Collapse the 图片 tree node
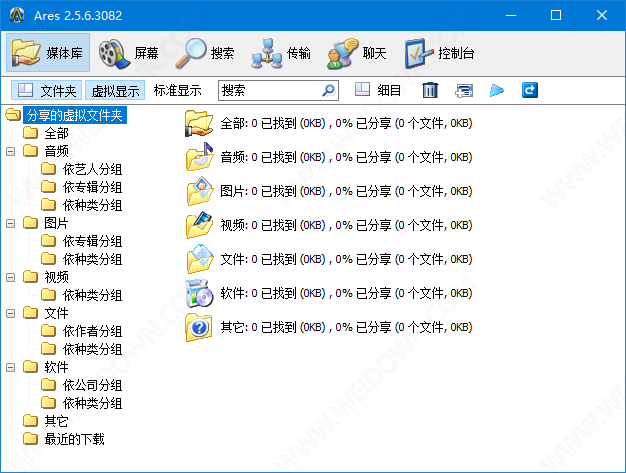626x473 pixels. [11, 223]
